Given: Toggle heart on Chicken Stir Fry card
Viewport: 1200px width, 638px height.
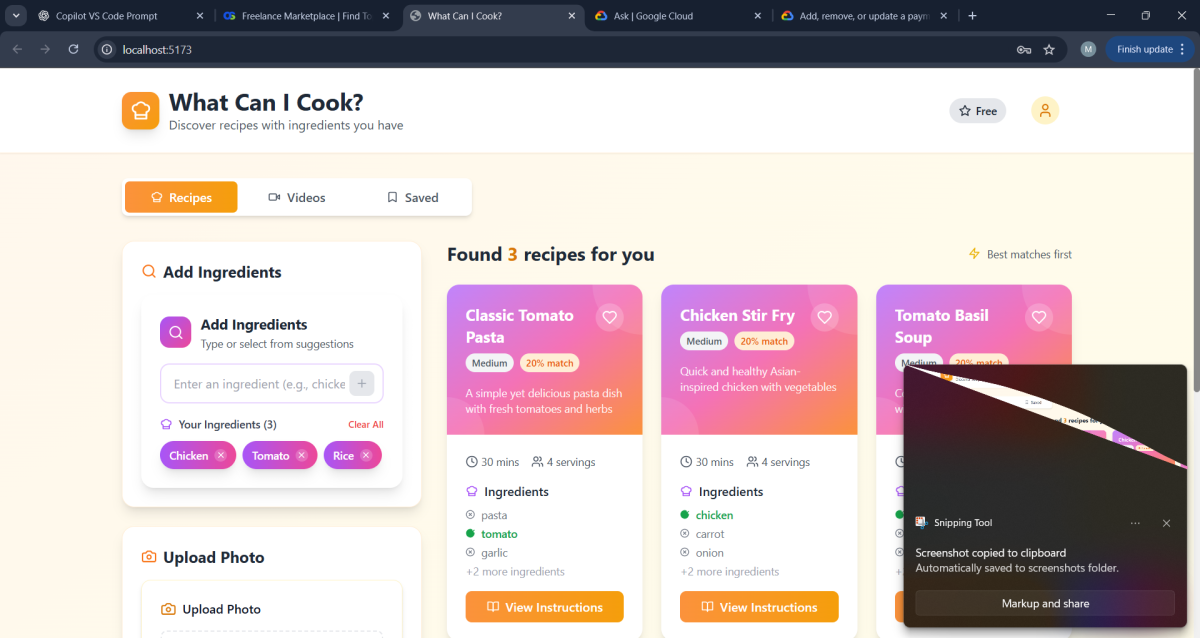Looking at the screenshot, I should [x=824, y=317].
